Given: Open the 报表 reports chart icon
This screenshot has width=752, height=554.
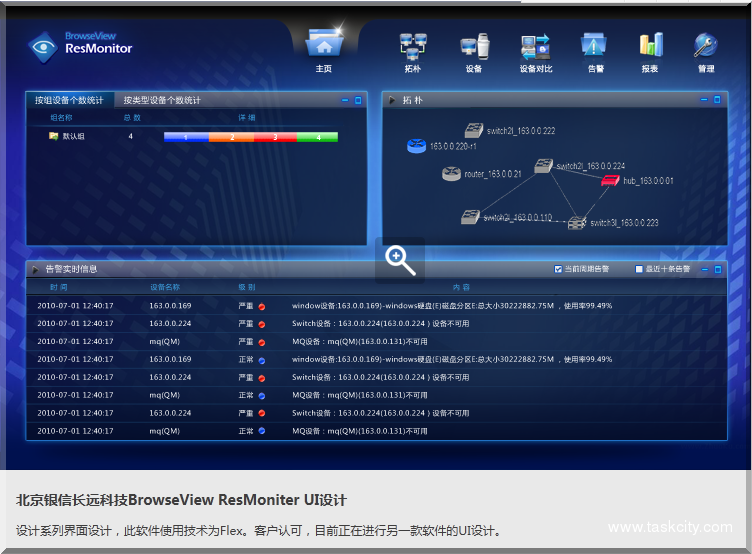Looking at the screenshot, I should coord(651,45).
